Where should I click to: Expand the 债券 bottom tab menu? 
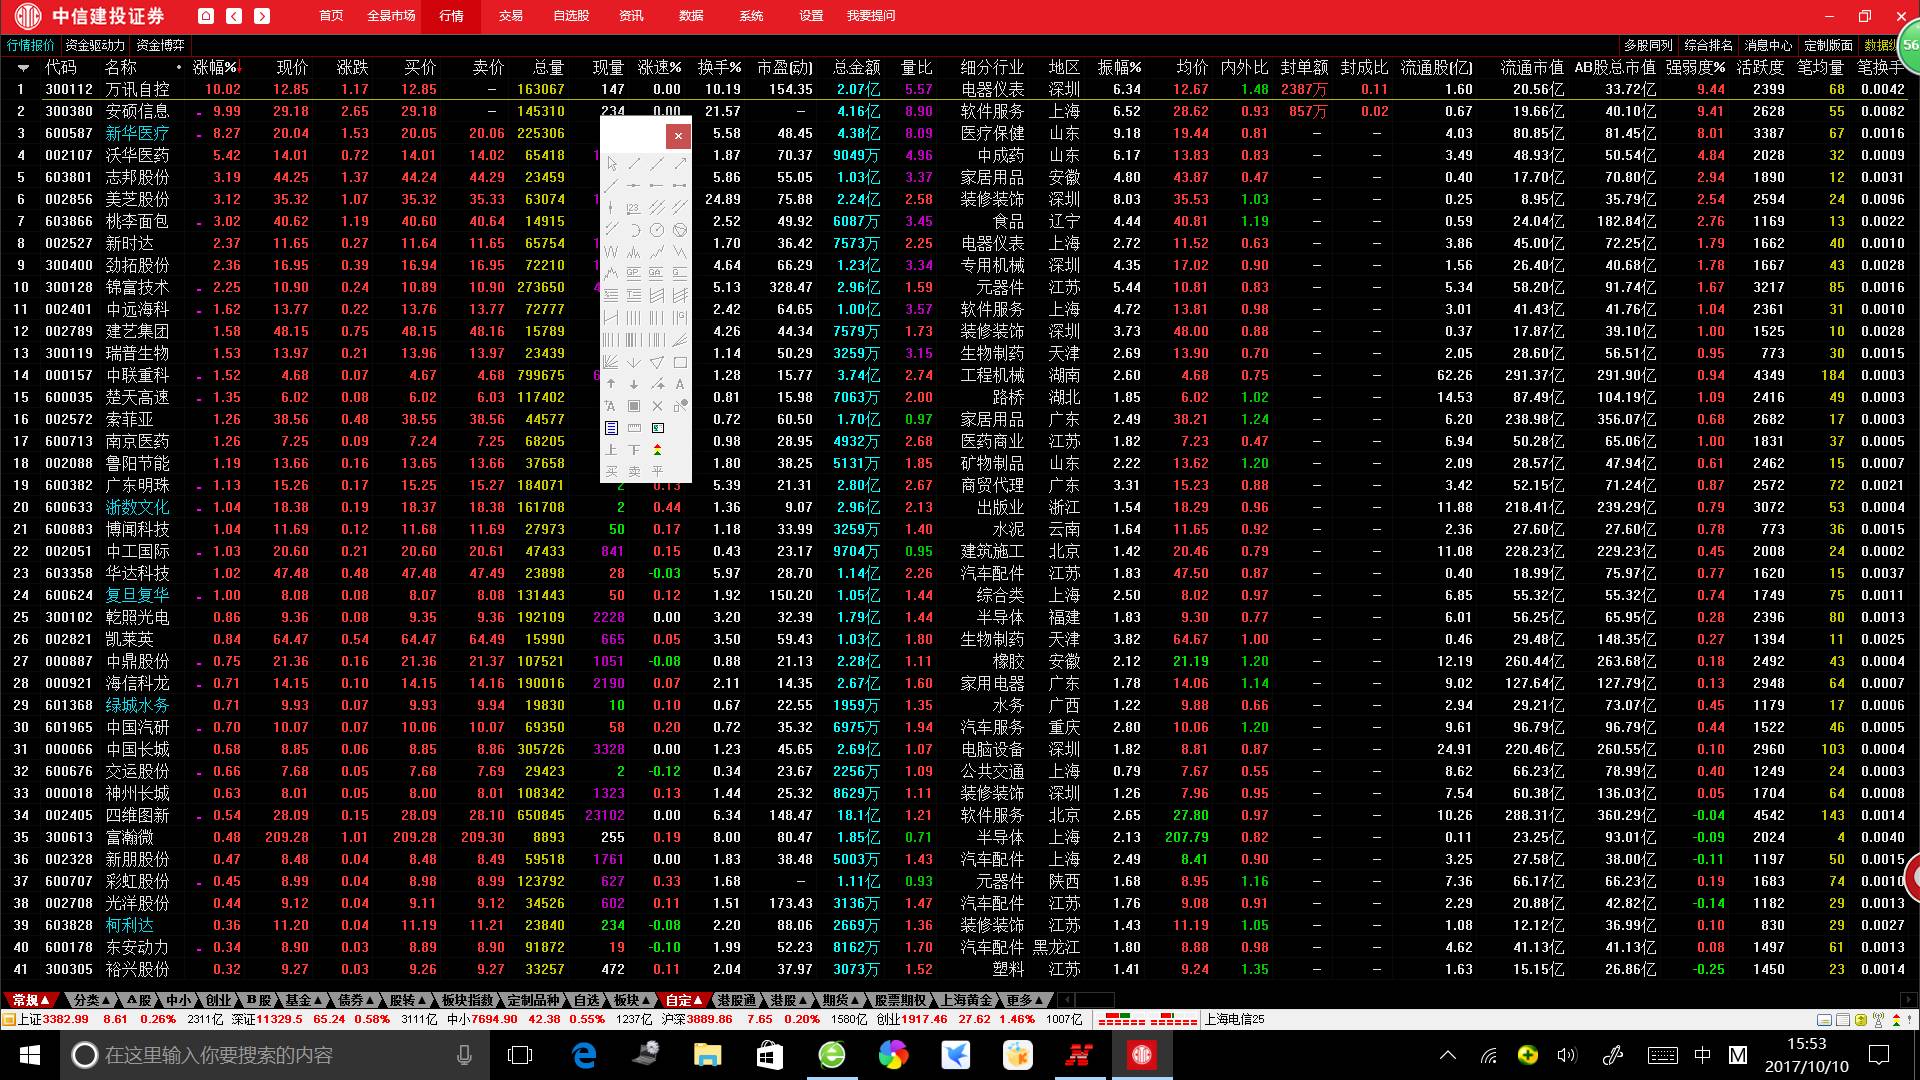coord(356,1000)
